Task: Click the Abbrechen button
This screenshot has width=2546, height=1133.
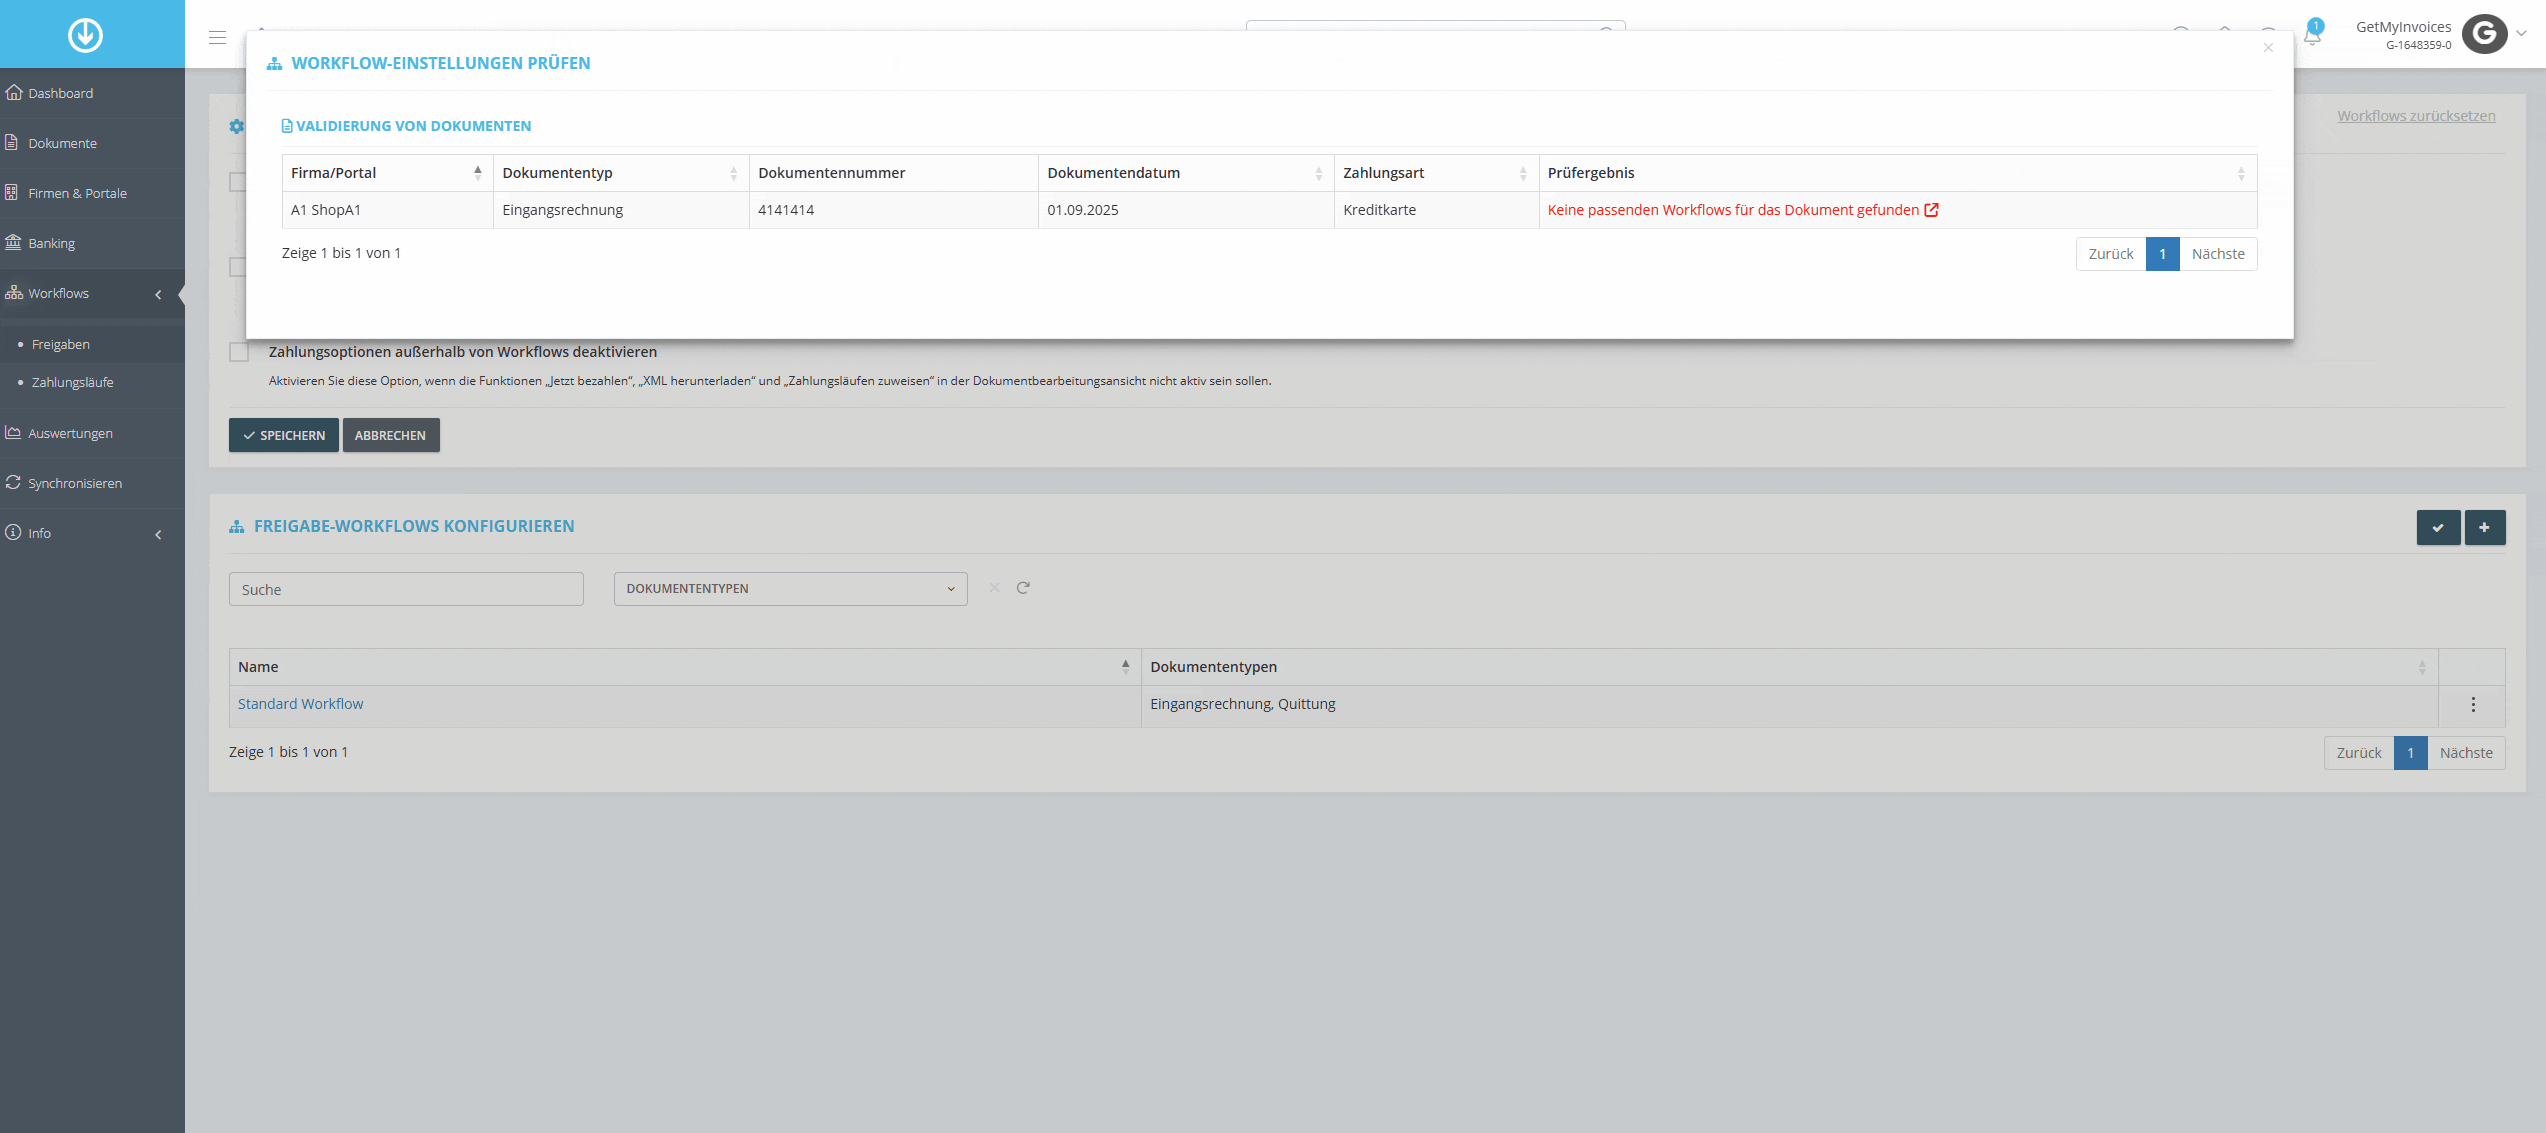Action: coord(391,435)
